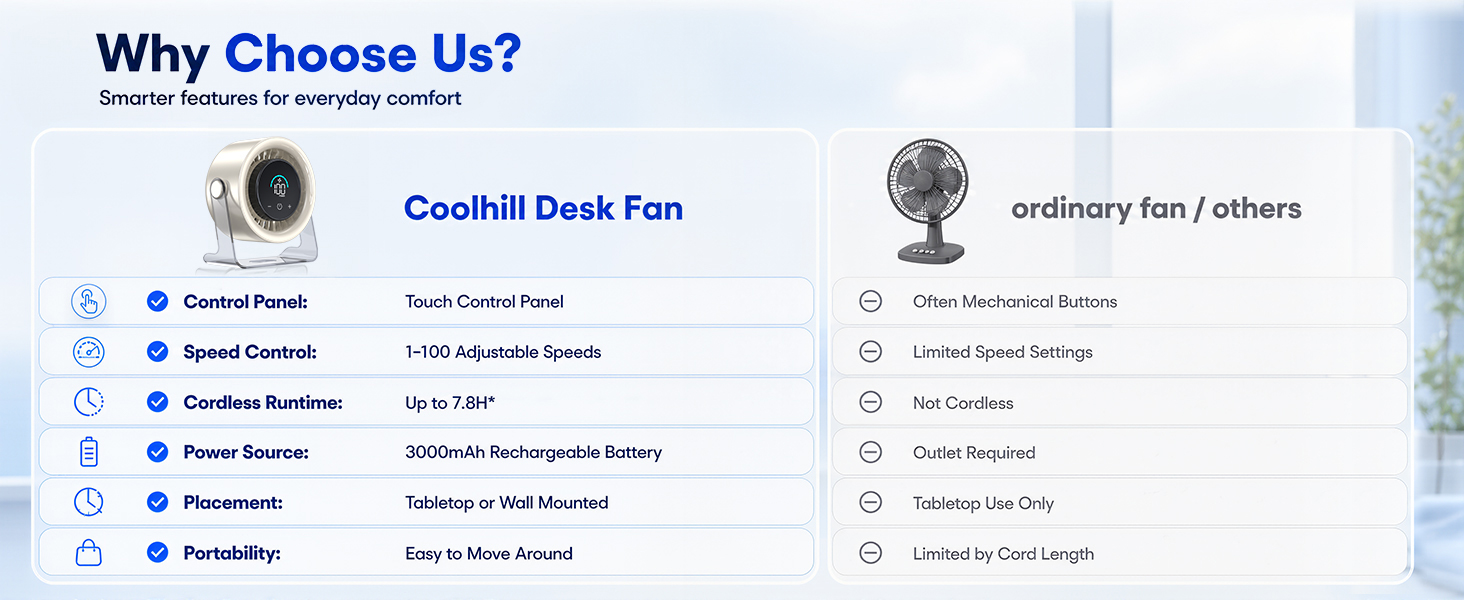Screen dimensions: 1464x600
Task: Click the minus circle beside Limited by Cord Length
Action: click(871, 553)
